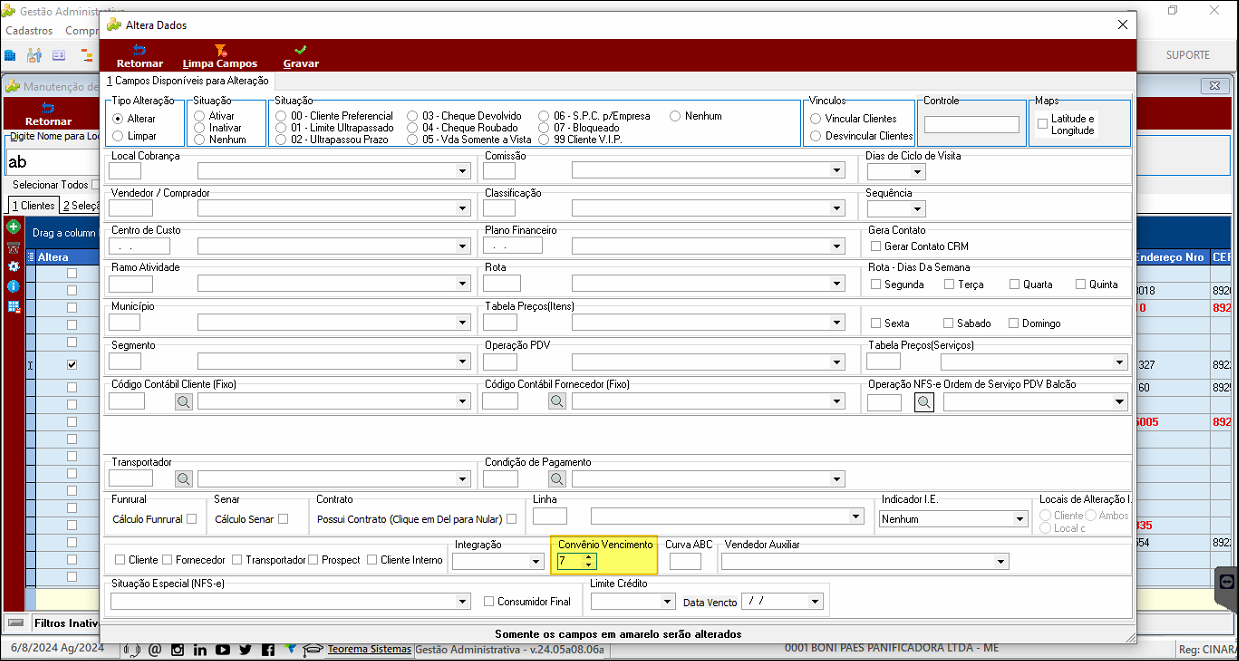Open the Facebook icon in the status bar
The height and width of the screenshot is (661, 1239).
(267, 649)
